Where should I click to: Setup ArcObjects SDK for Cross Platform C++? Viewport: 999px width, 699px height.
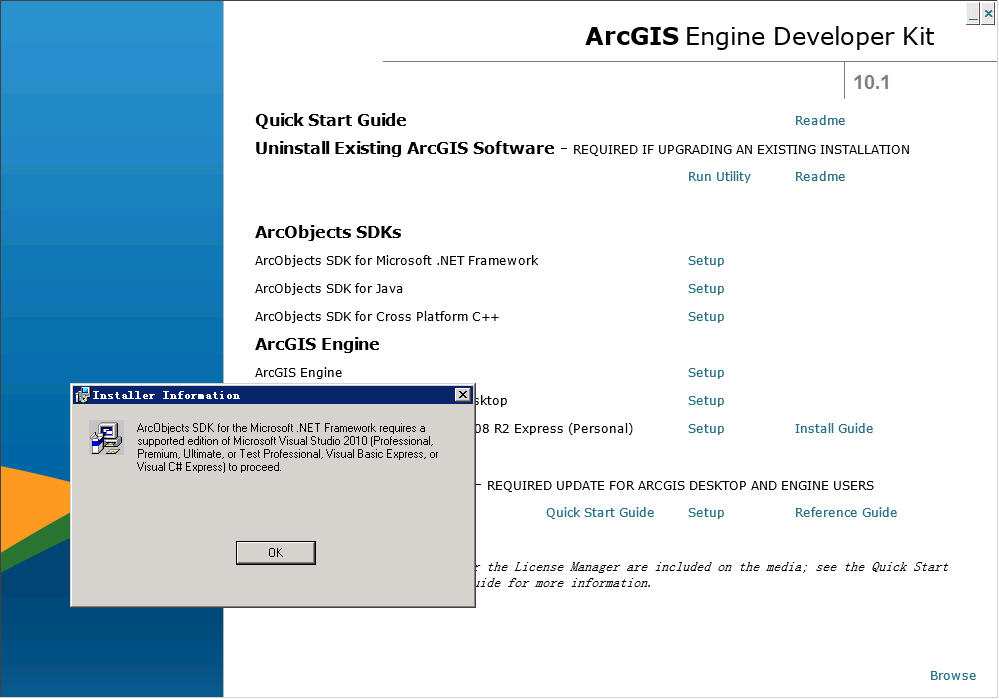pyautogui.click(x=706, y=317)
